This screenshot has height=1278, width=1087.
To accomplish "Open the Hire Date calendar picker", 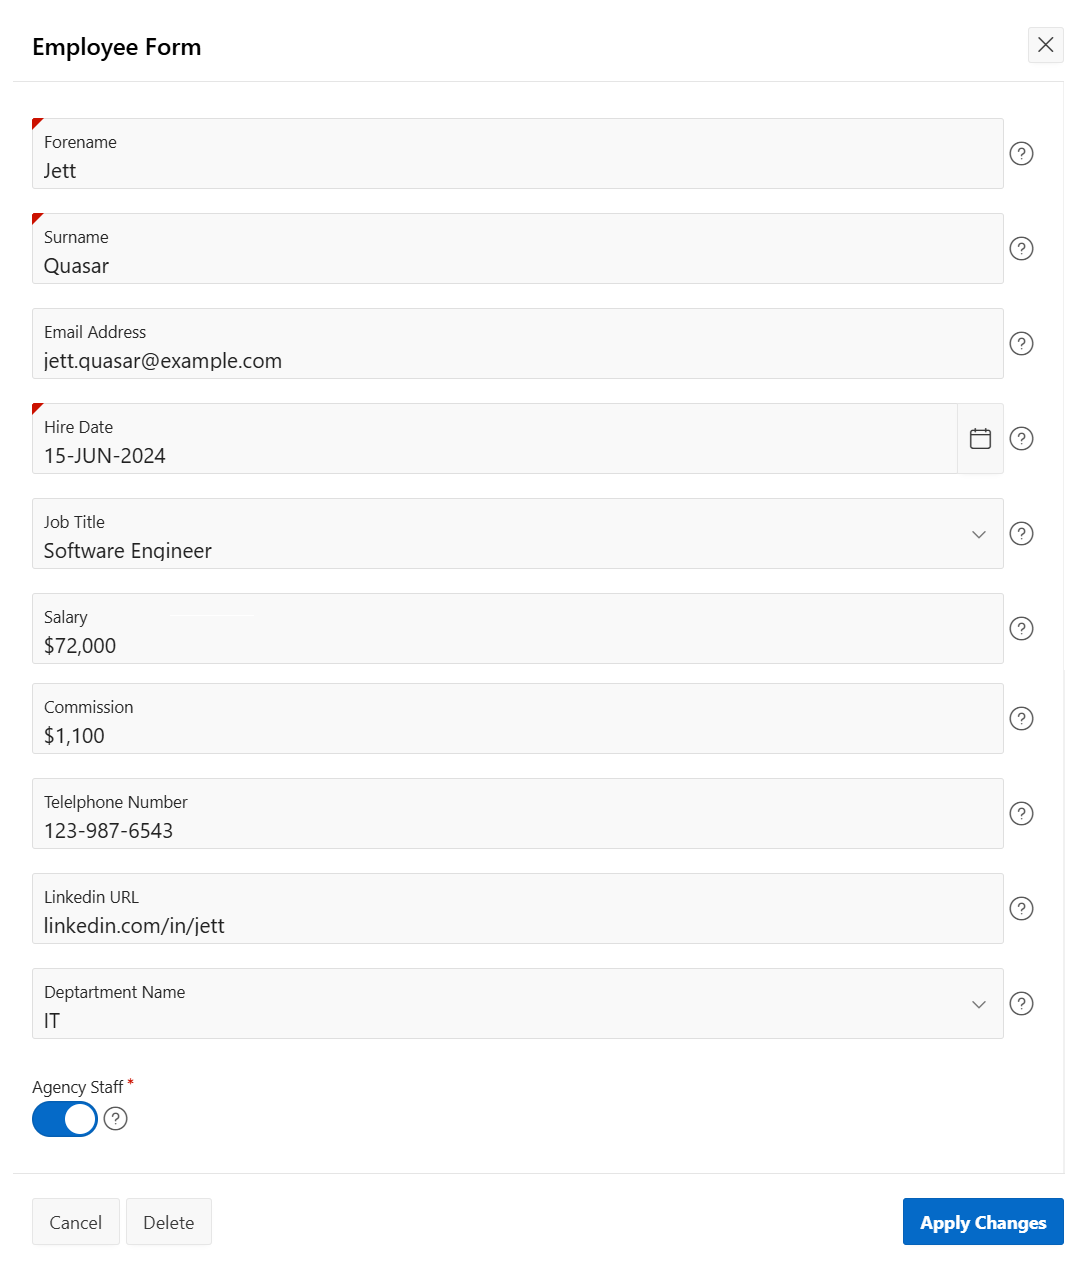I will click(980, 438).
